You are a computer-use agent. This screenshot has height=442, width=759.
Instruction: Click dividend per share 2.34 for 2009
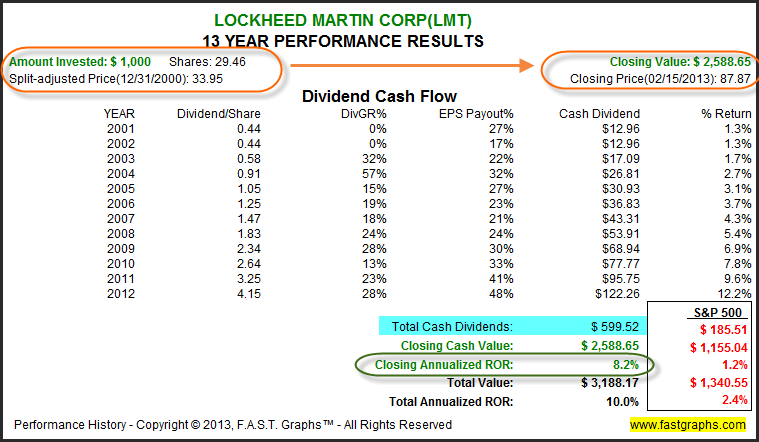tap(249, 249)
